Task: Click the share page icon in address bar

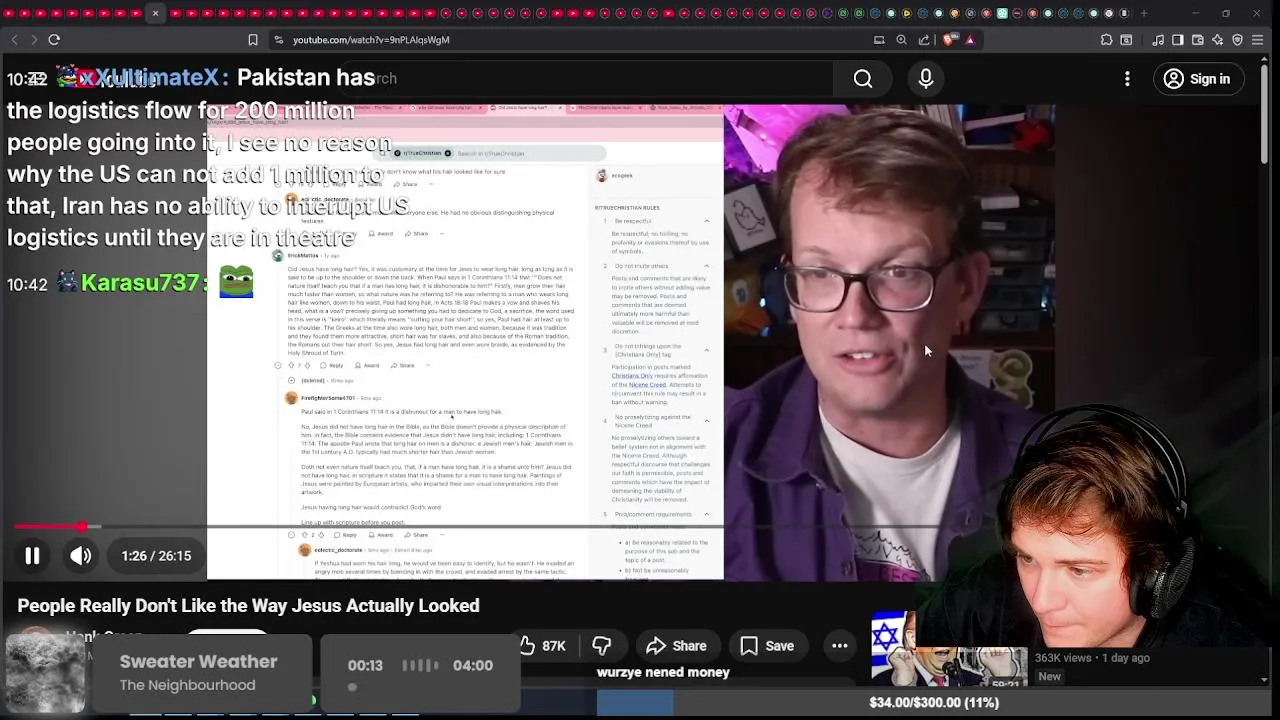Action: (x=924, y=40)
